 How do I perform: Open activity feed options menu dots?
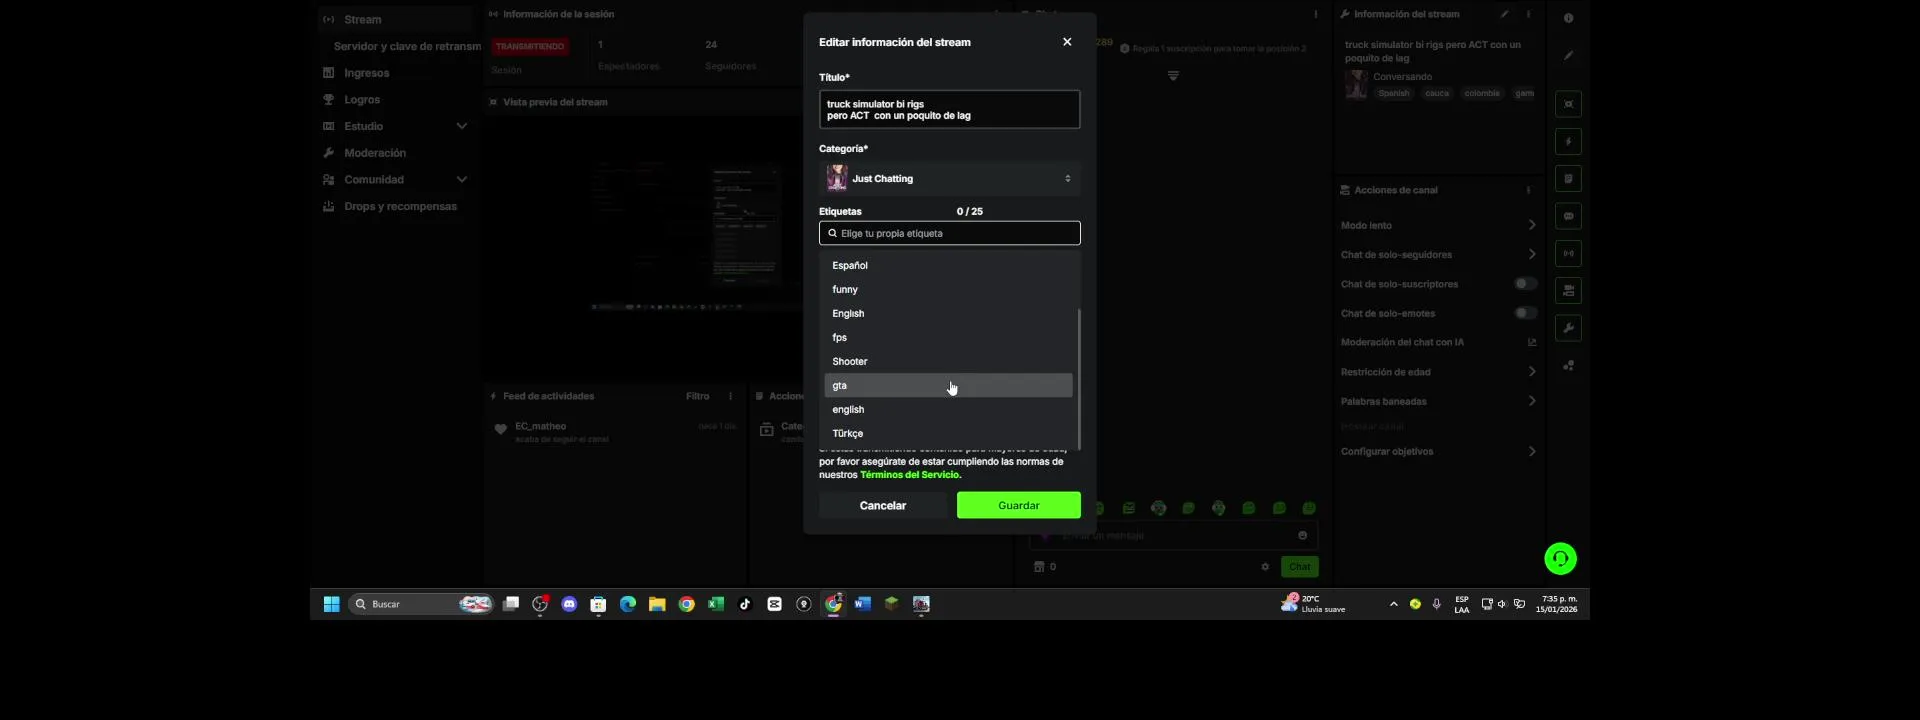coord(730,396)
